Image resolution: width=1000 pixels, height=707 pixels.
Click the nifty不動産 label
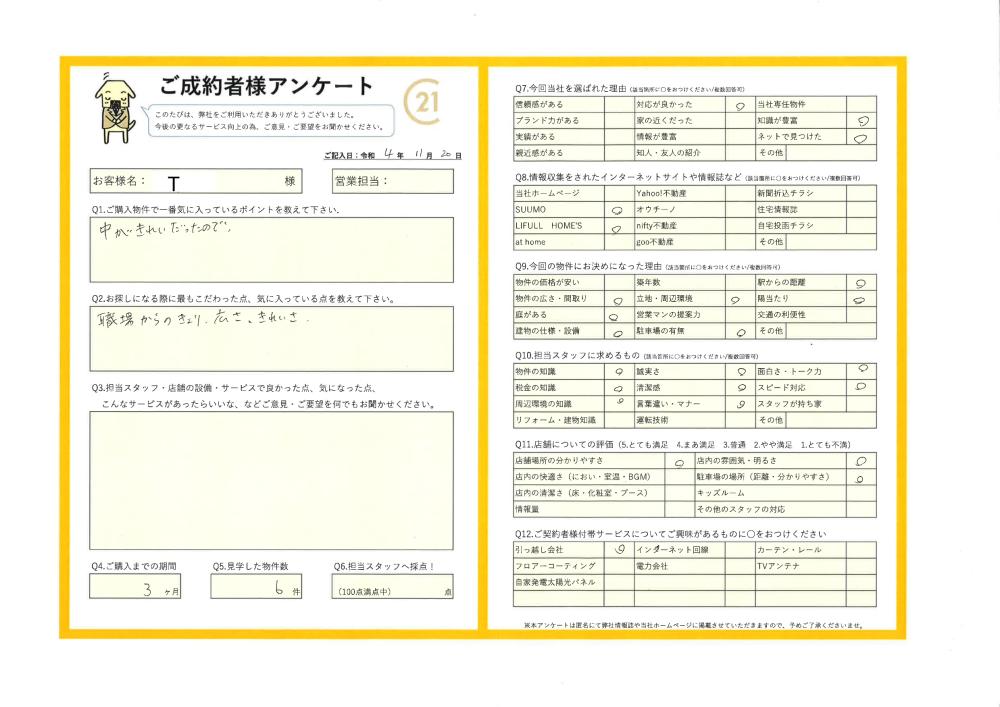pos(656,226)
